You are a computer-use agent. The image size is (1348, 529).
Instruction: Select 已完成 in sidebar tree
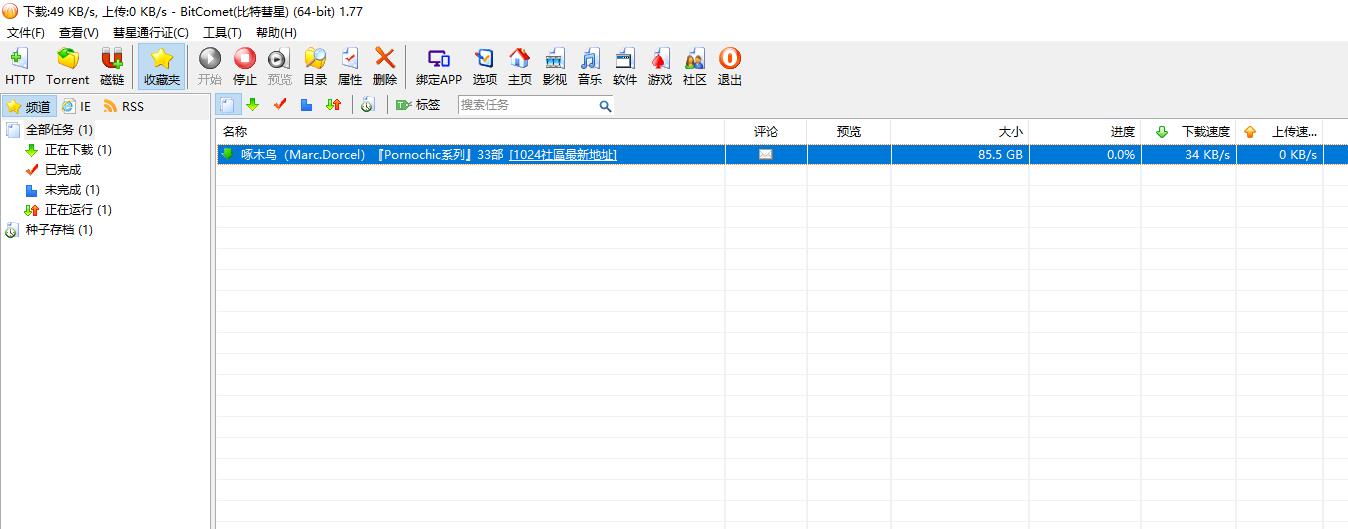click(x=53, y=170)
